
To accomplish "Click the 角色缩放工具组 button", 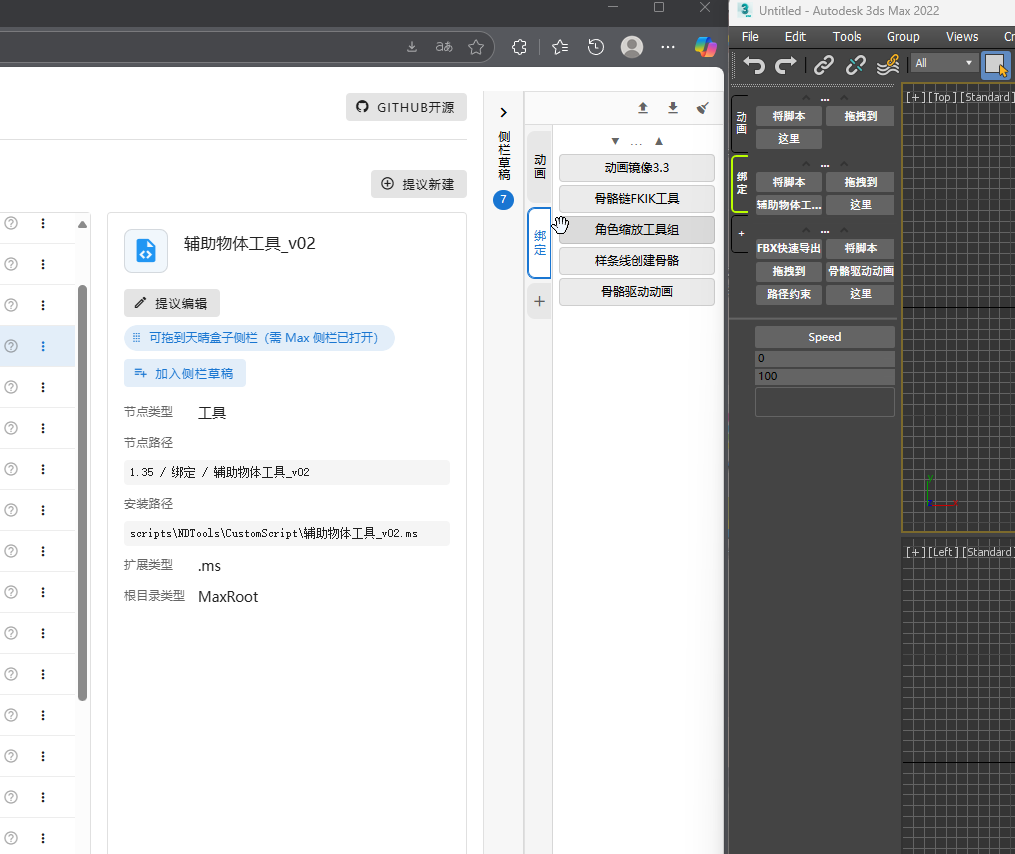I will [637, 230].
